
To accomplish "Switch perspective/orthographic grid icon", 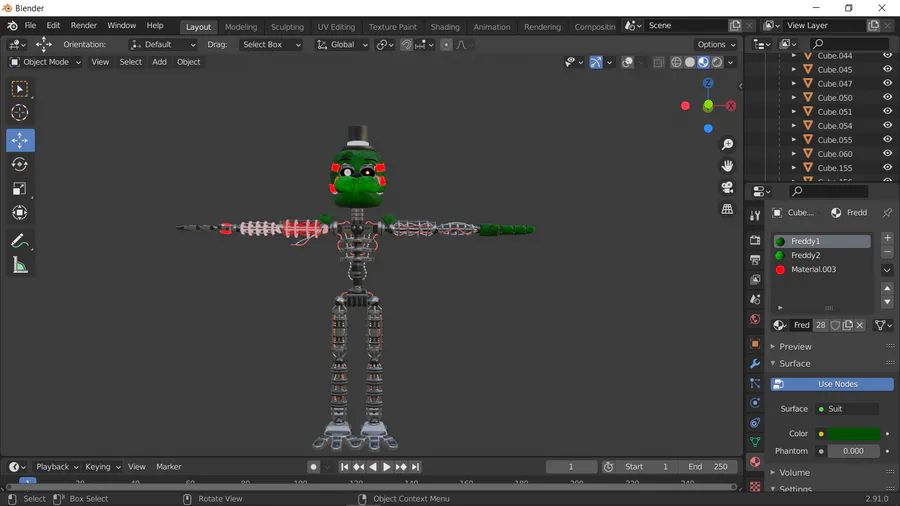I will coord(727,209).
